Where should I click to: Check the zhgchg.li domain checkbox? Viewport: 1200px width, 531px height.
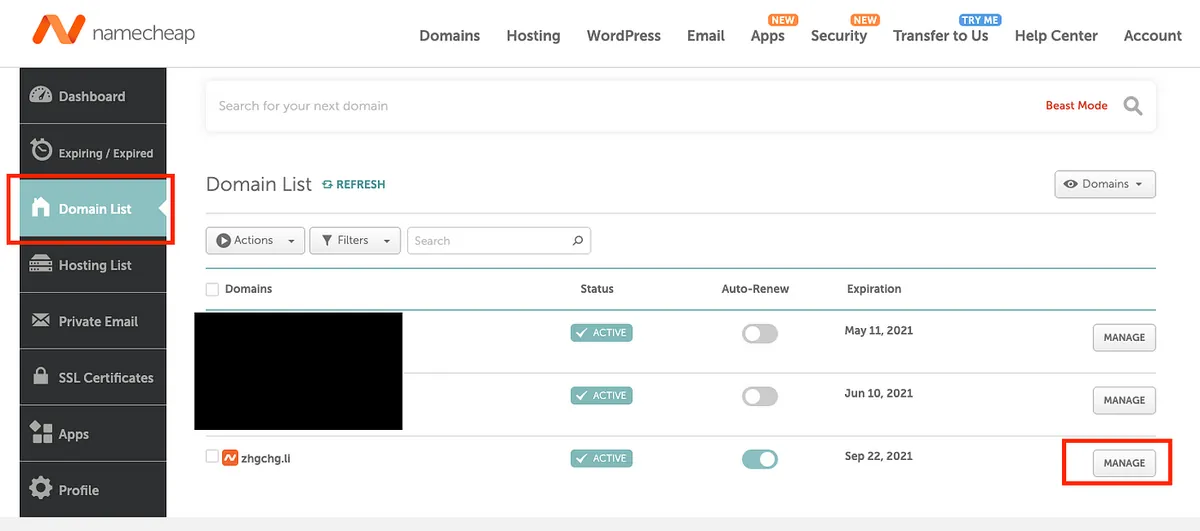point(212,457)
